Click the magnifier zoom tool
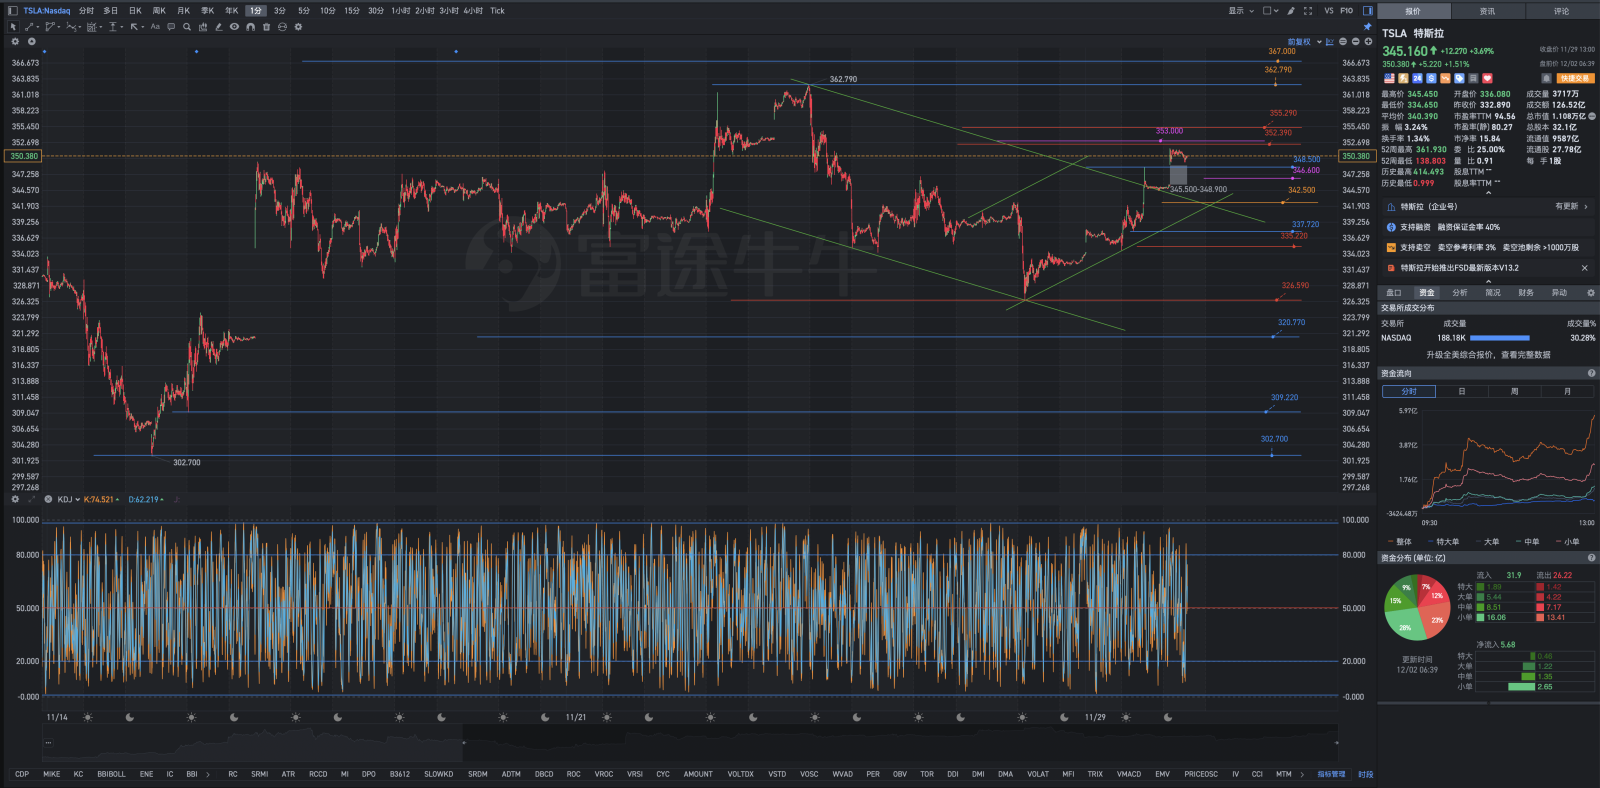Viewport: 1600px width, 788px height. click(x=187, y=27)
